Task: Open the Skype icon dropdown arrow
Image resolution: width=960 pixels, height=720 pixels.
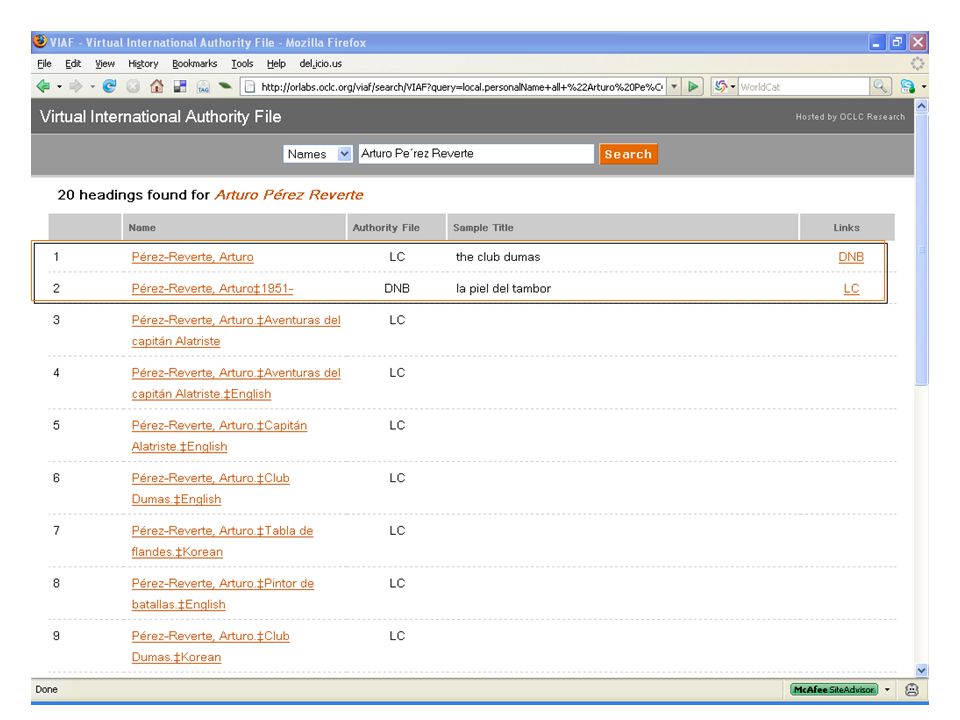Action: click(924, 87)
